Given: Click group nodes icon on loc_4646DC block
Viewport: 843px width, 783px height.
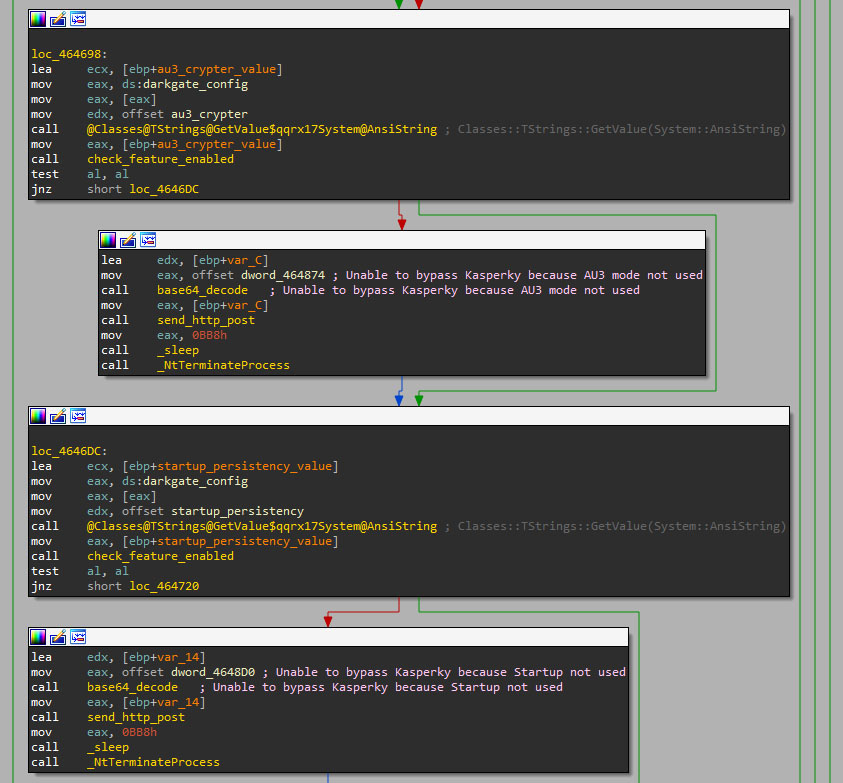Looking at the screenshot, I should [x=78, y=416].
